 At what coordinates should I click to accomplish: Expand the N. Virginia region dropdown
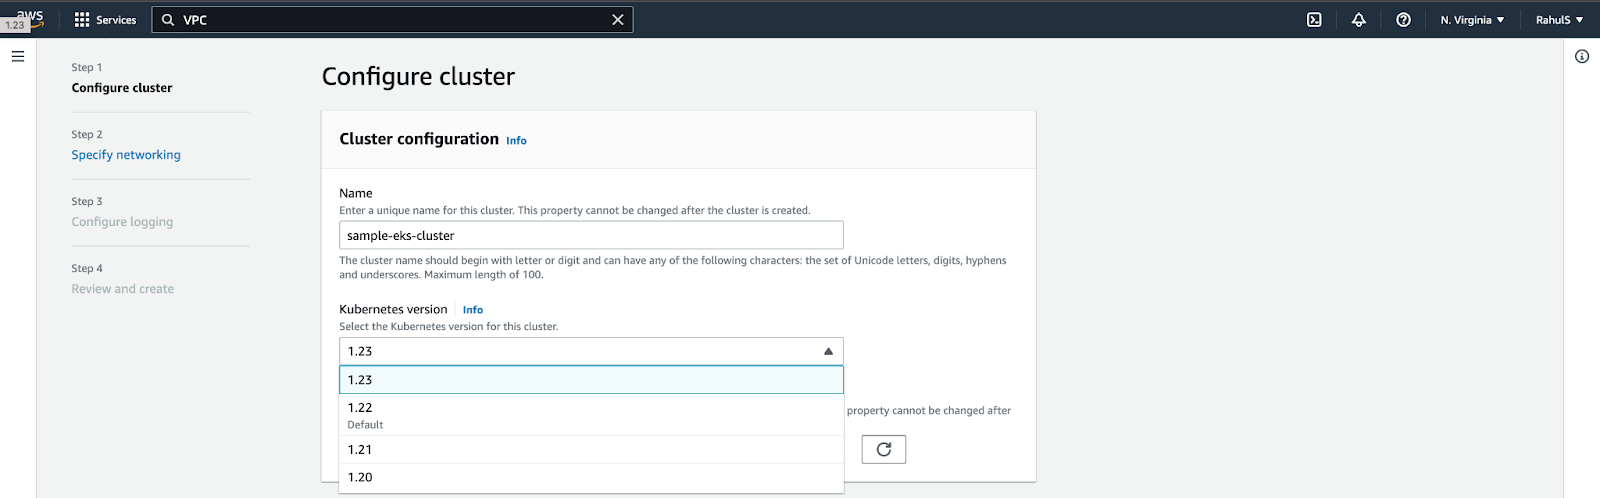[x=1472, y=20]
